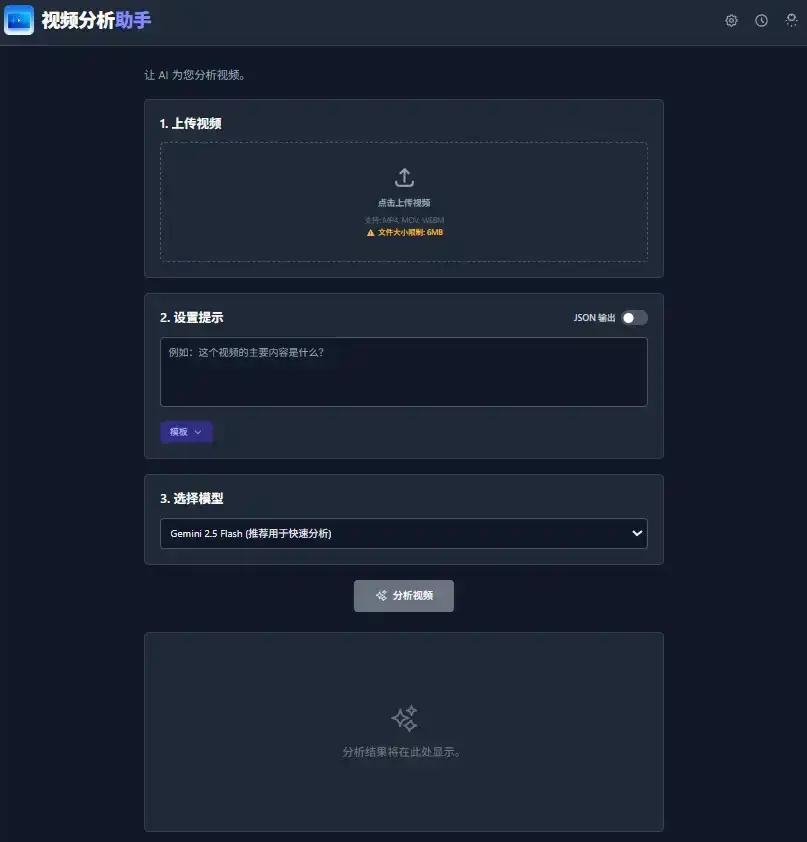The height and width of the screenshot is (842, 807).
Task: Click the sparkles icon in results placeholder
Action: [403, 718]
